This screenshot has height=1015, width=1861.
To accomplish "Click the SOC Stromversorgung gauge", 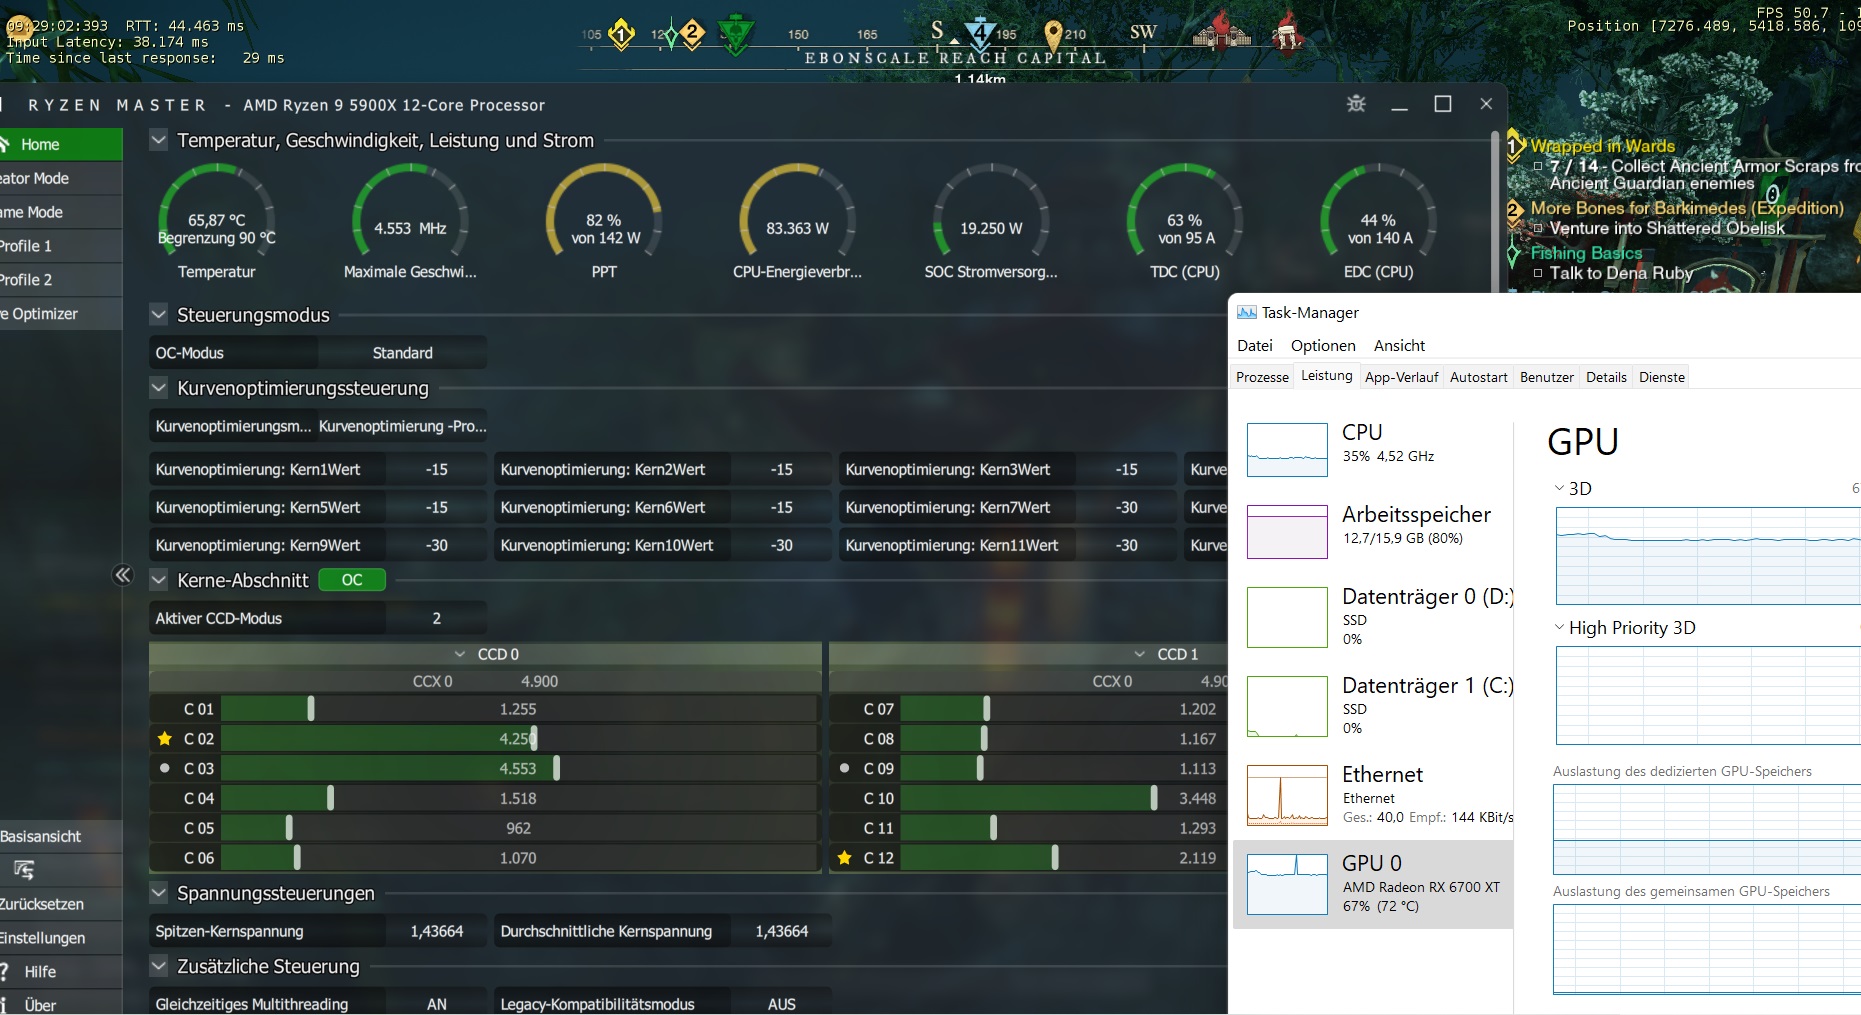I will [991, 214].
